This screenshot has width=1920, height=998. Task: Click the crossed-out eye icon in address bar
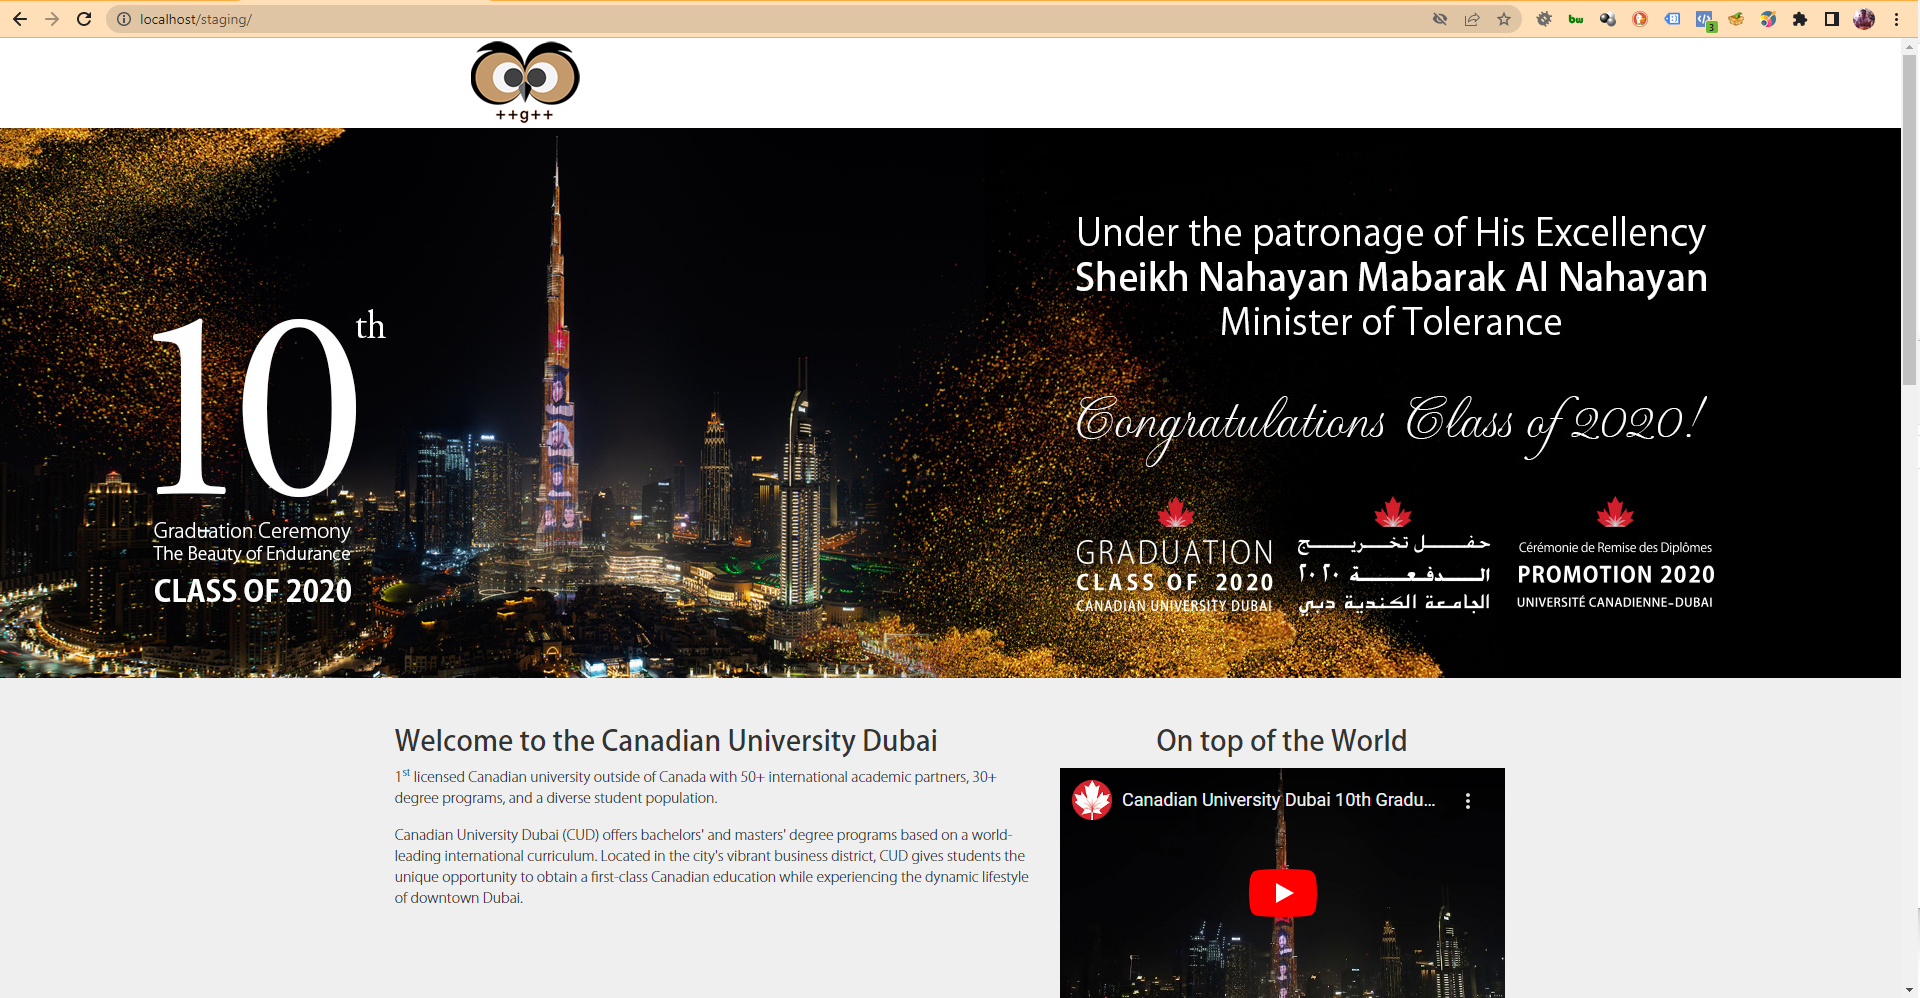[x=1440, y=19]
